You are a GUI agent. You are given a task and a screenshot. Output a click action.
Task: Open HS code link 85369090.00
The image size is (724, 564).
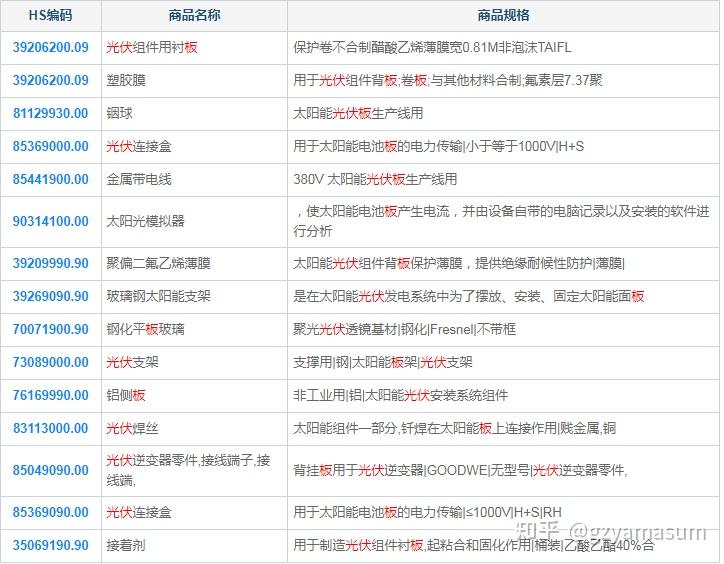click(x=50, y=512)
